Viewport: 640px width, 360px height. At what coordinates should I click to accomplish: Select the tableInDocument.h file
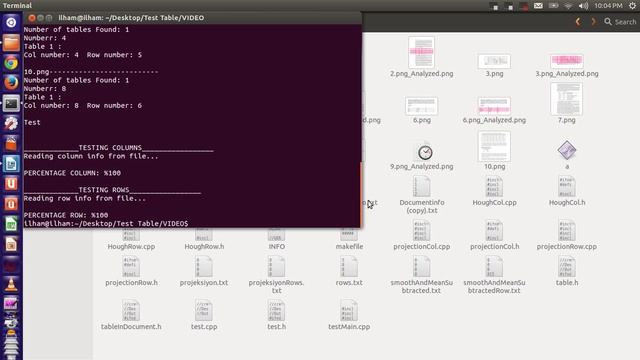131,316
